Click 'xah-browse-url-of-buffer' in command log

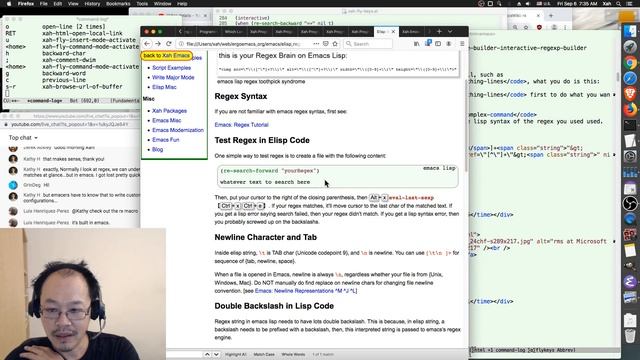(82, 87)
